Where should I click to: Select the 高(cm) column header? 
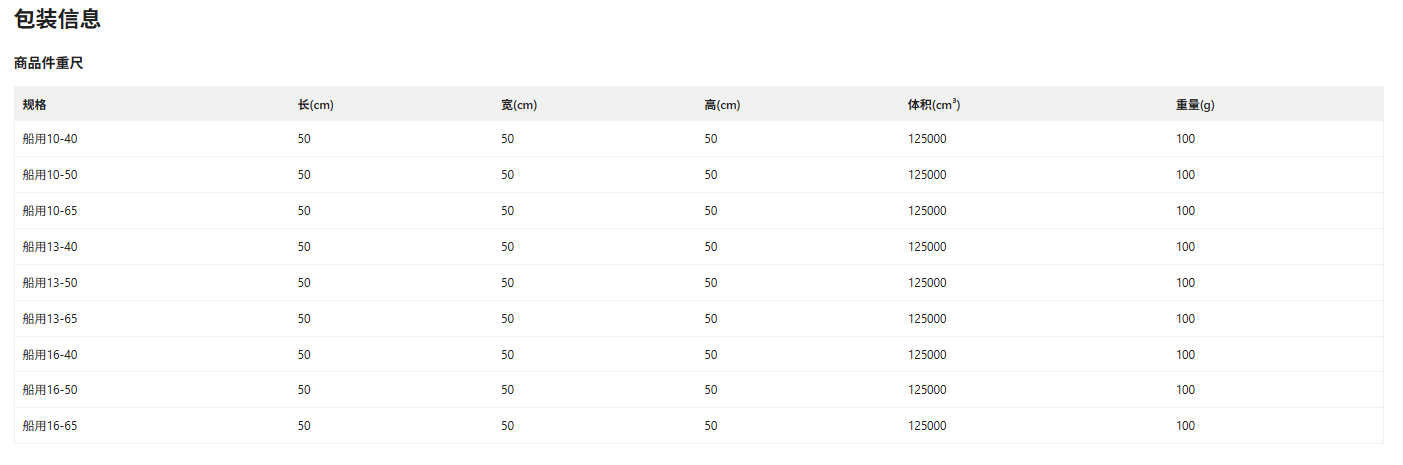[722, 105]
